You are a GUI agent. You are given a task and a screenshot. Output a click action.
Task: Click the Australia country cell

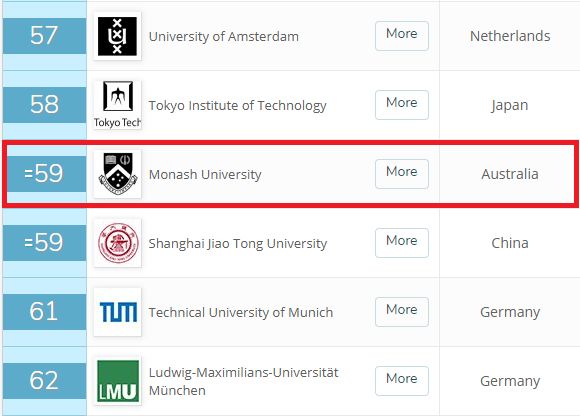coord(510,174)
